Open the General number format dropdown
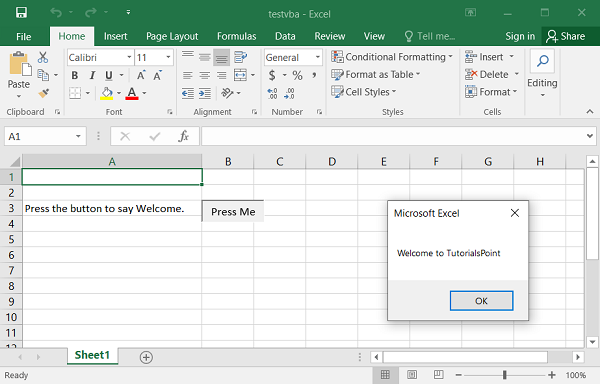This screenshot has width=600, height=384. click(x=318, y=57)
